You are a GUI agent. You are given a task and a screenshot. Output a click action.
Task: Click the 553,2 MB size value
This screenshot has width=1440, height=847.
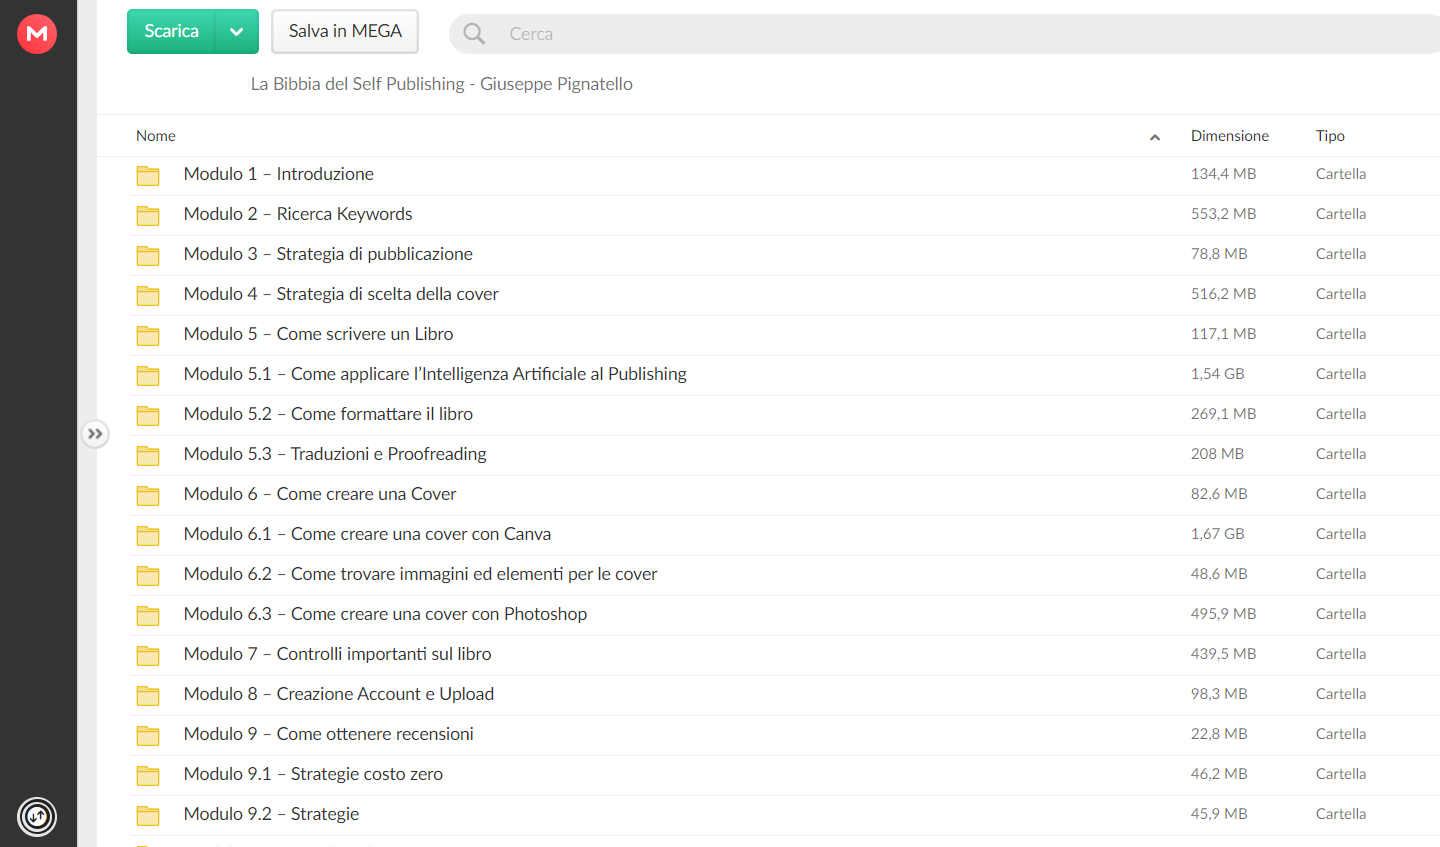pyautogui.click(x=1223, y=214)
